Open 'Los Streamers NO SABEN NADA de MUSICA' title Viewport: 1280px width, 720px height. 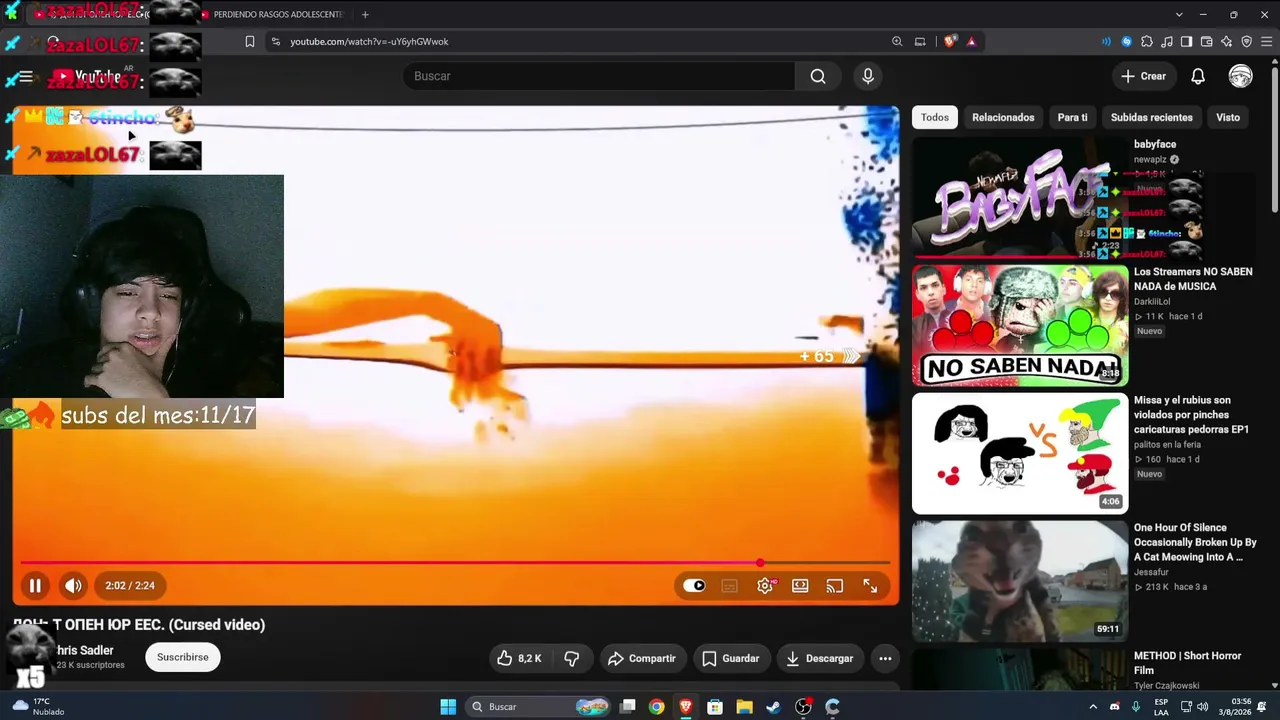click(1193, 279)
